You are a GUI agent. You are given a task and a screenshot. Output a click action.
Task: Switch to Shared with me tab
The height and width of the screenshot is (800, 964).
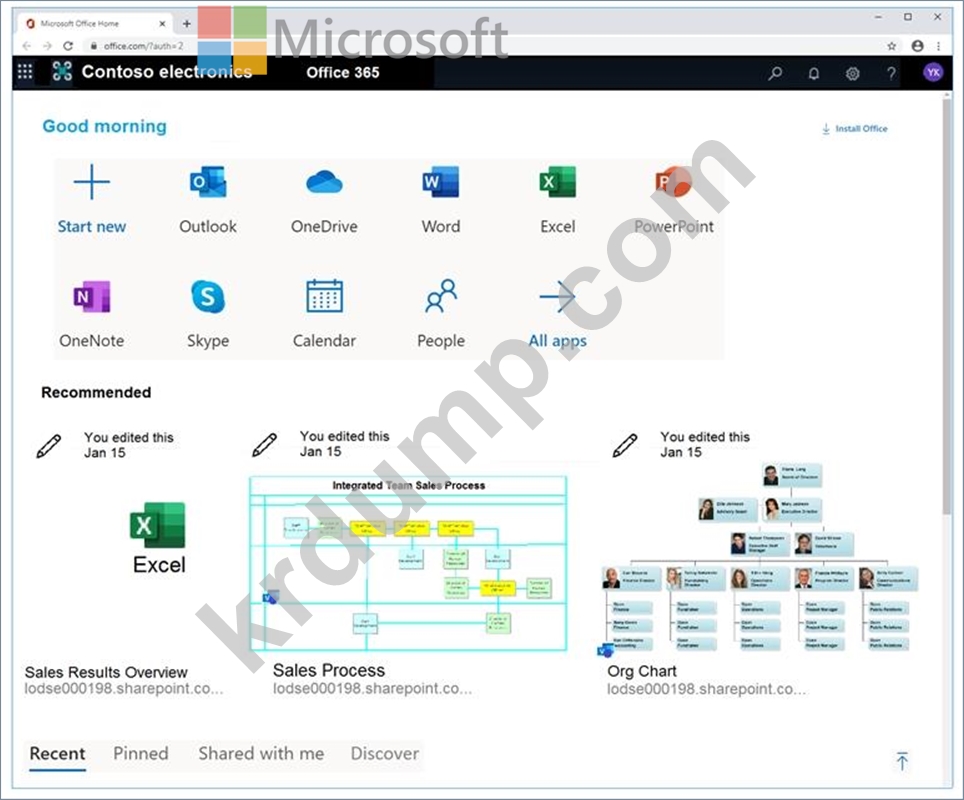coord(261,754)
